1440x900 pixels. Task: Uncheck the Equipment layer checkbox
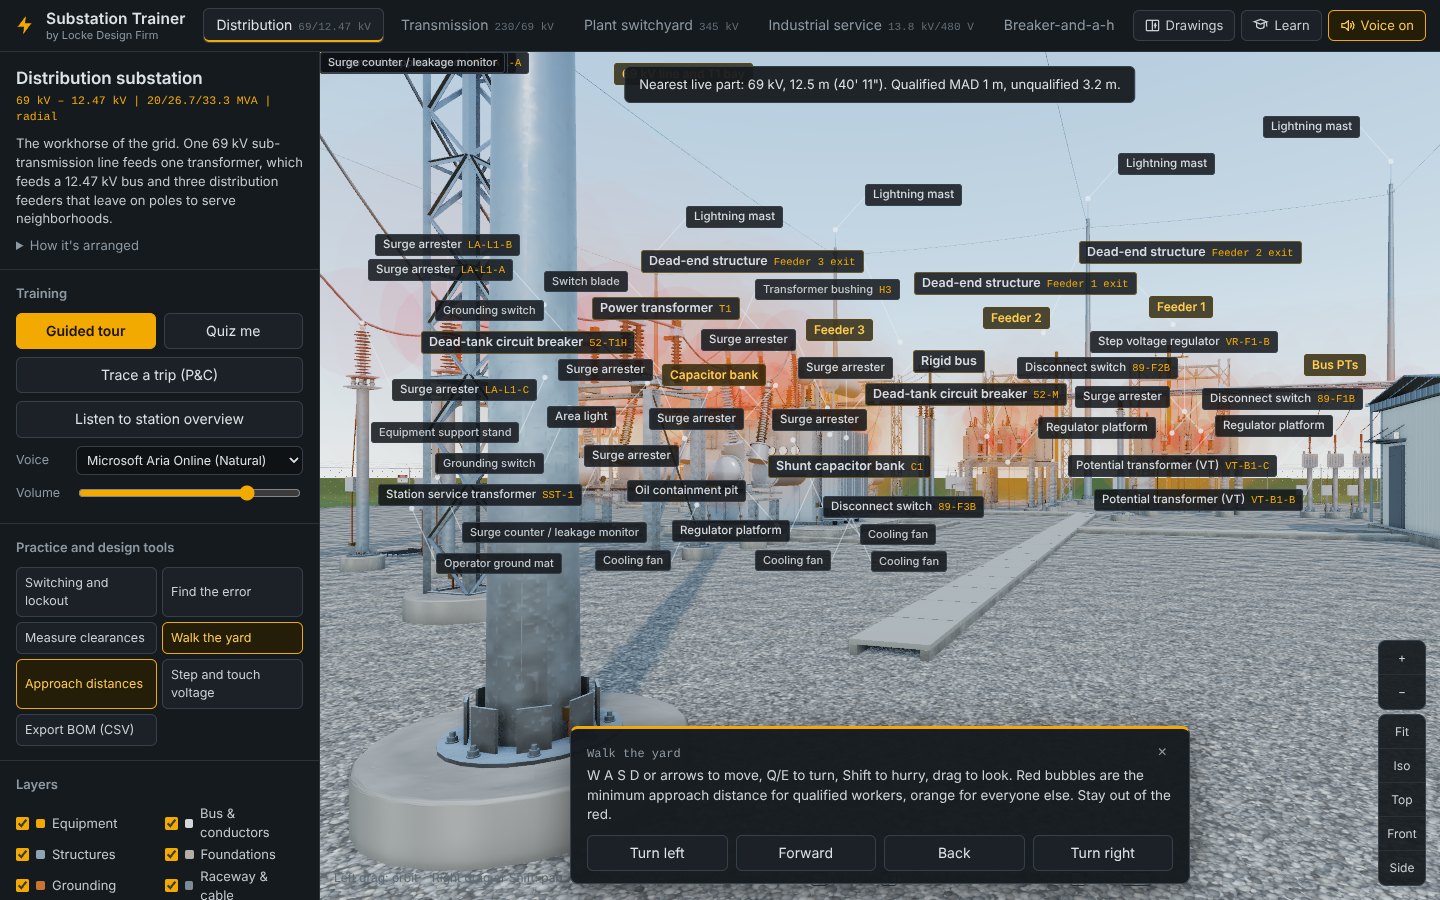tap(22, 823)
